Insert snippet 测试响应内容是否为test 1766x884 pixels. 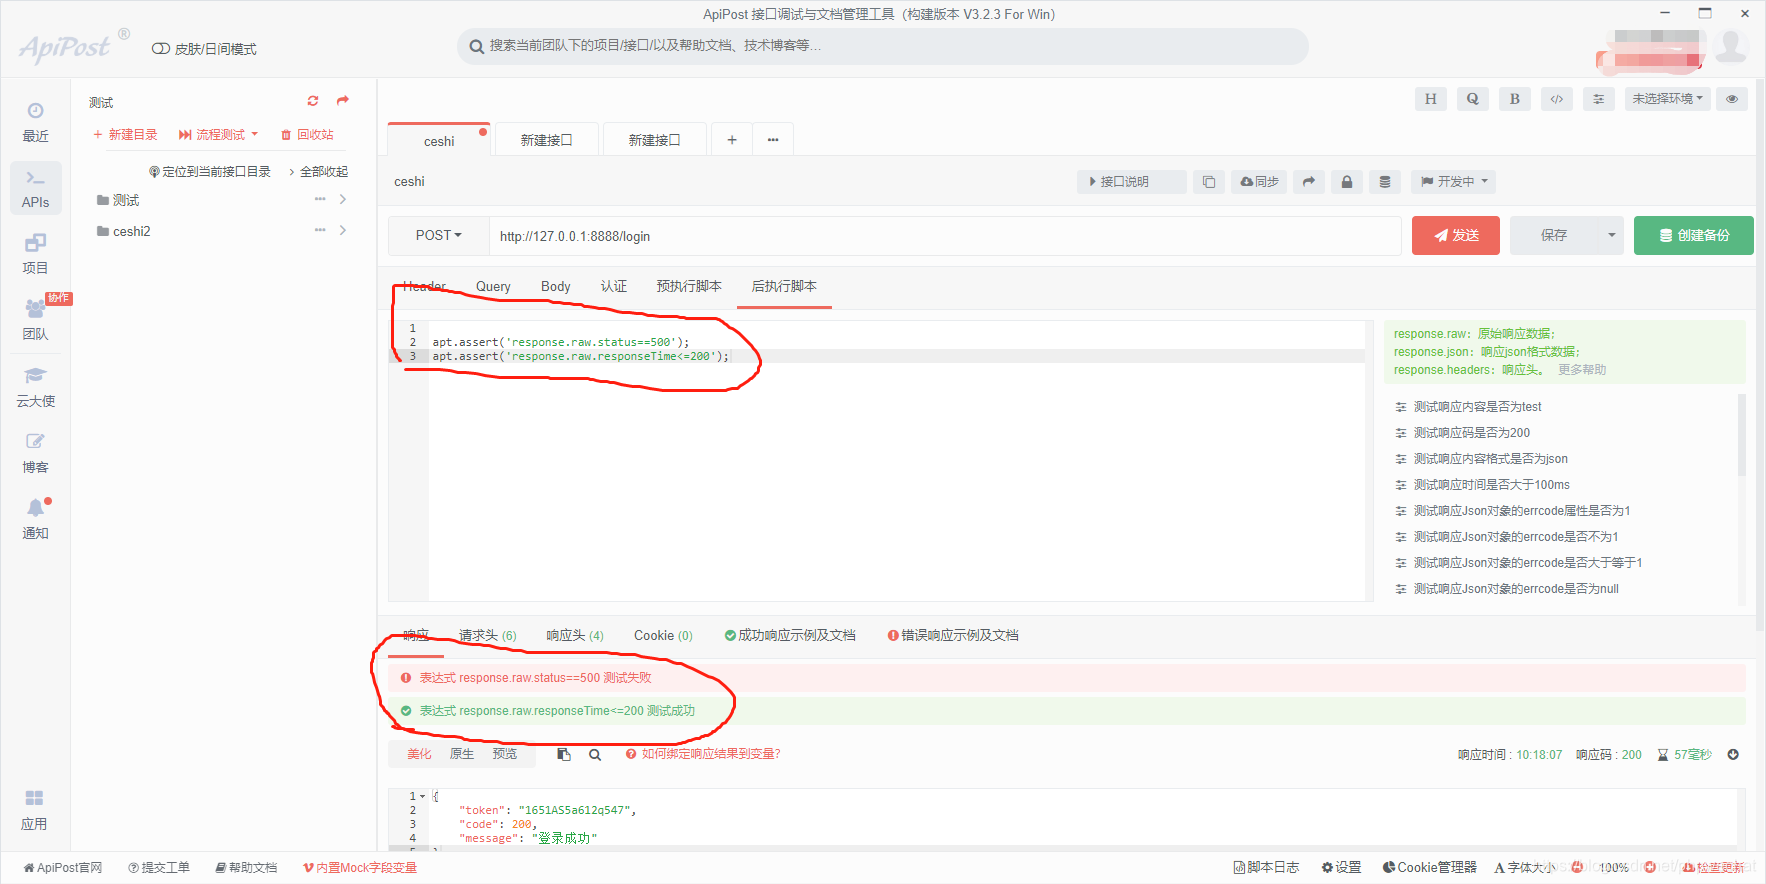coord(1477,407)
